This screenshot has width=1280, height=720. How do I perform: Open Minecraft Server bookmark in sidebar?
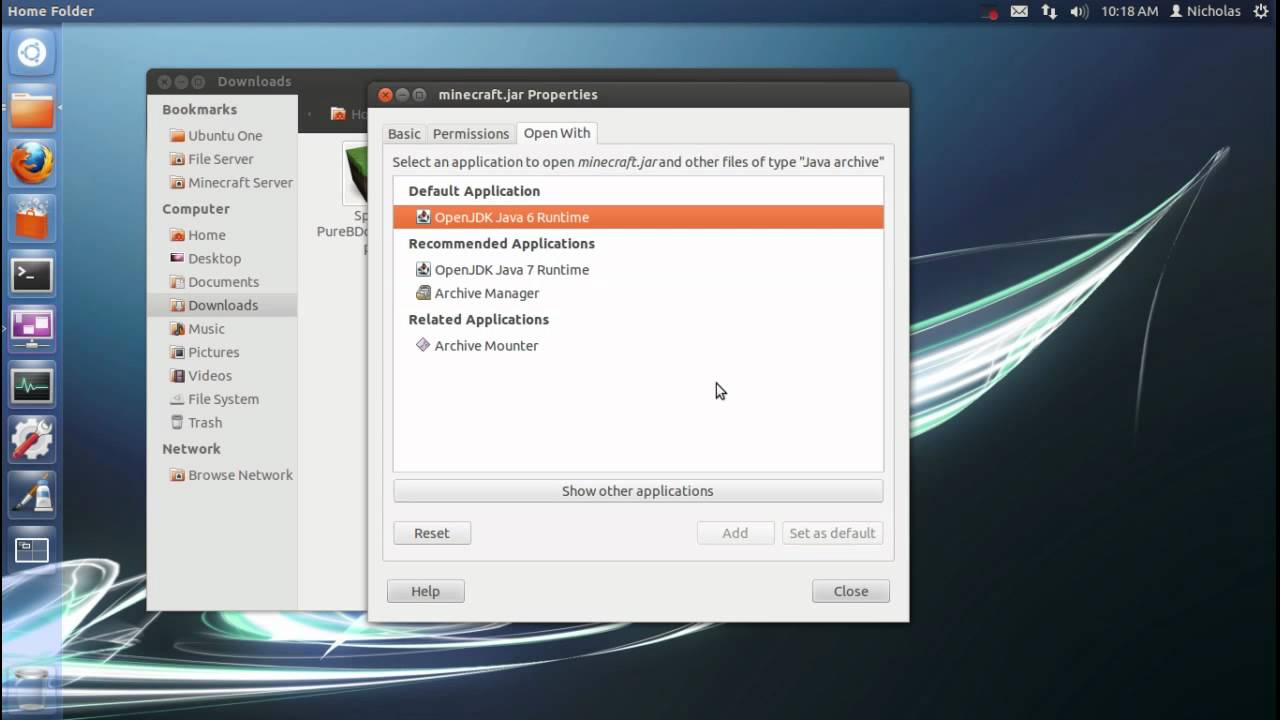pyautogui.click(x=222, y=182)
